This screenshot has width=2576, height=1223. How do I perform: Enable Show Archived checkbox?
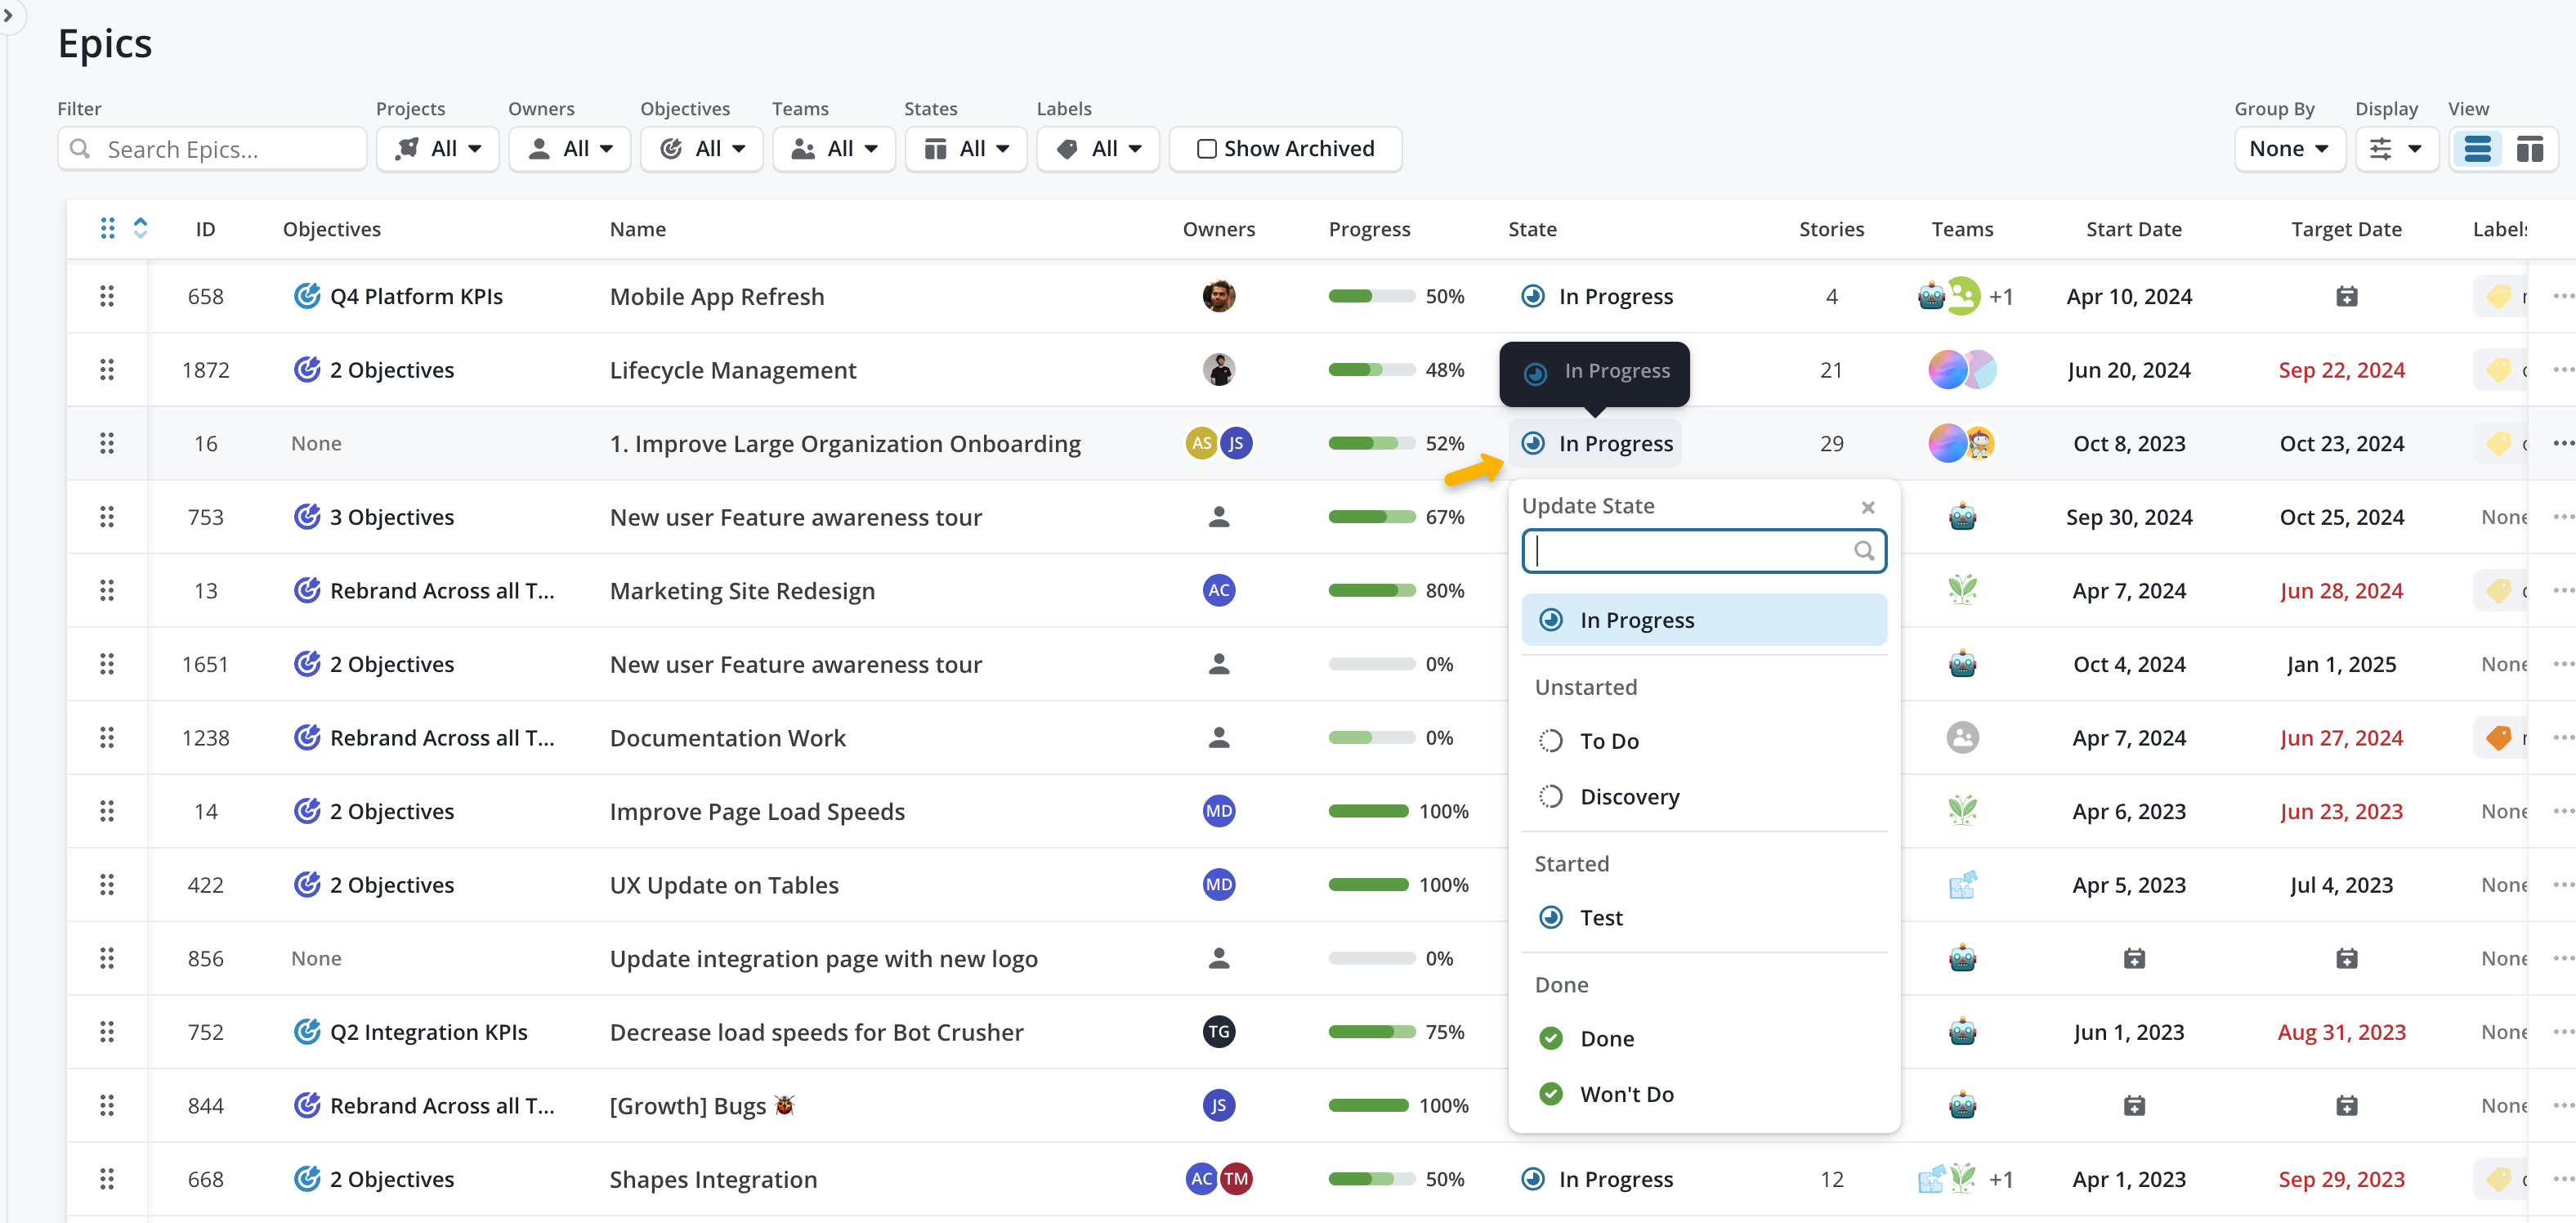[x=1206, y=149]
